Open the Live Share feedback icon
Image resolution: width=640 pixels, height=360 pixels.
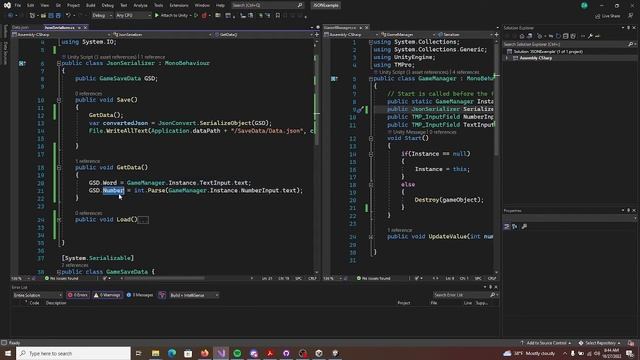(x=631, y=16)
